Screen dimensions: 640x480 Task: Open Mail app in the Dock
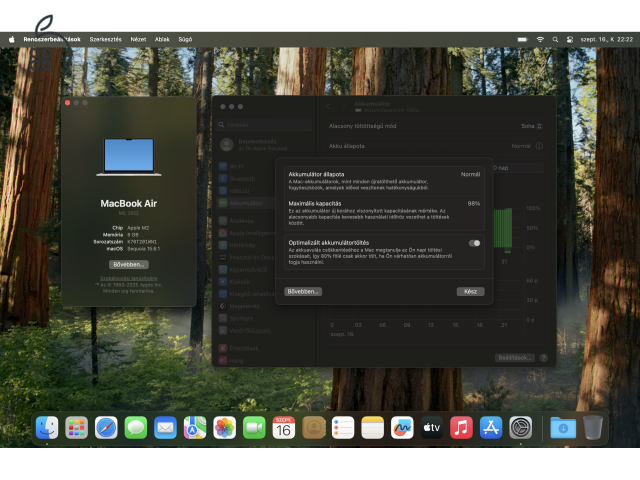tap(165, 427)
